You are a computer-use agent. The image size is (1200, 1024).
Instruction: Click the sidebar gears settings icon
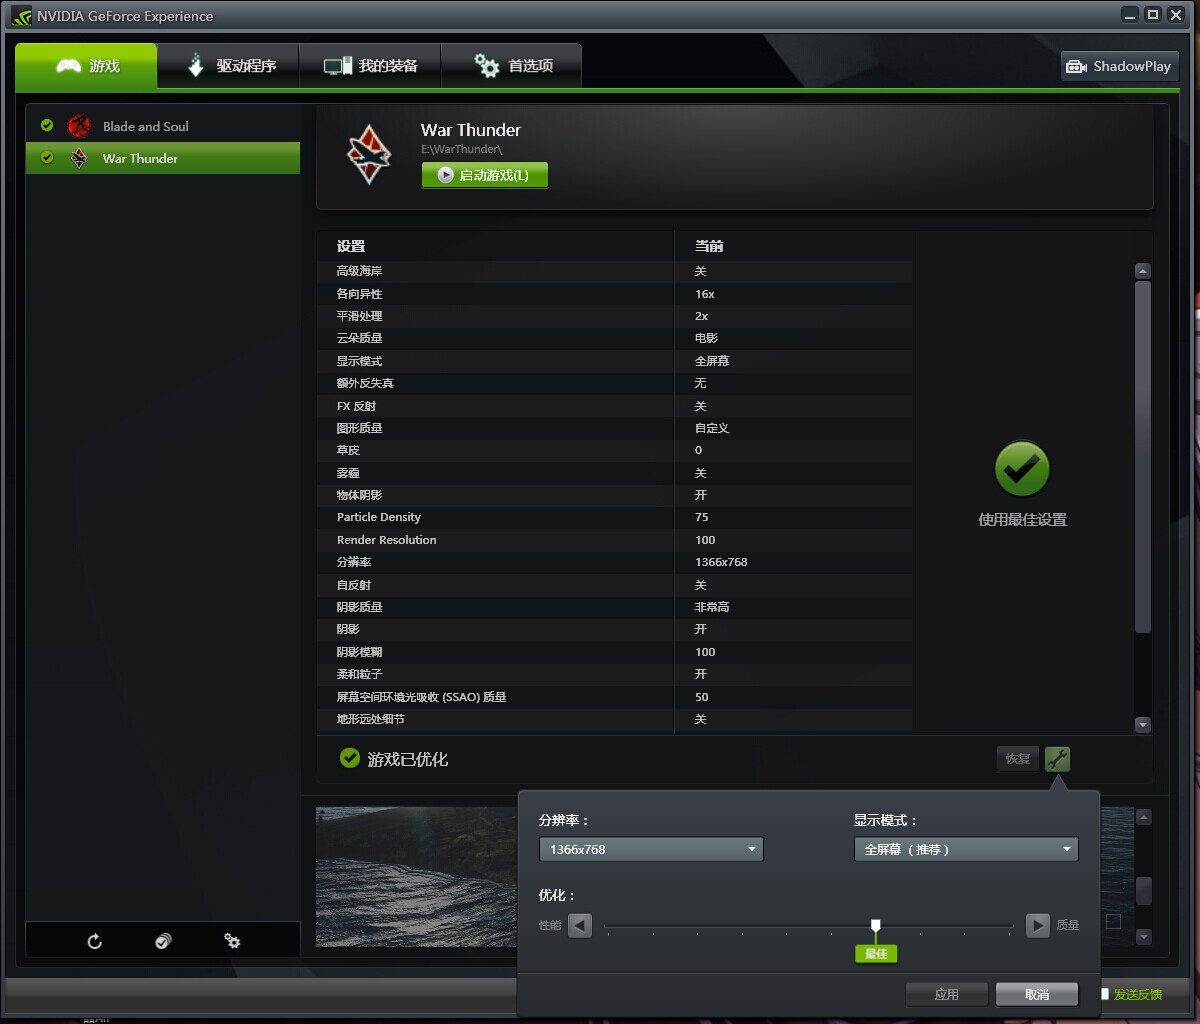(x=232, y=941)
